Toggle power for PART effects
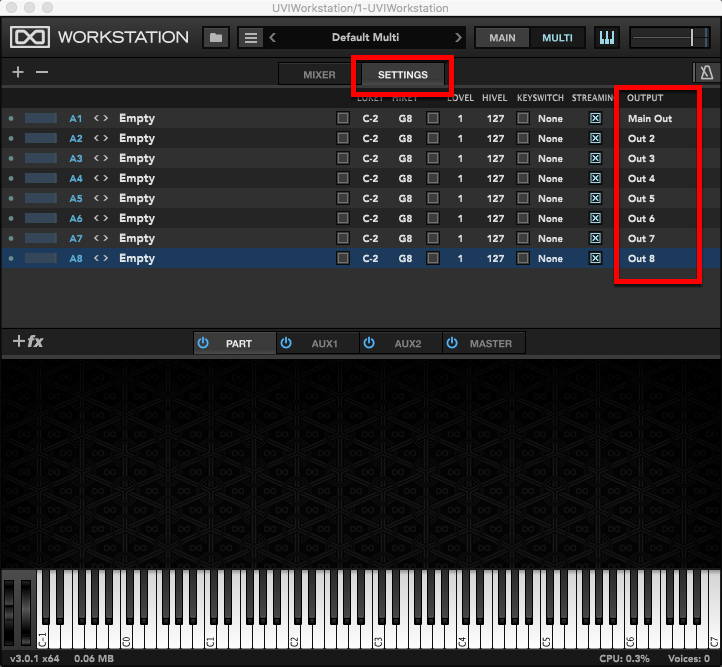 (203, 343)
